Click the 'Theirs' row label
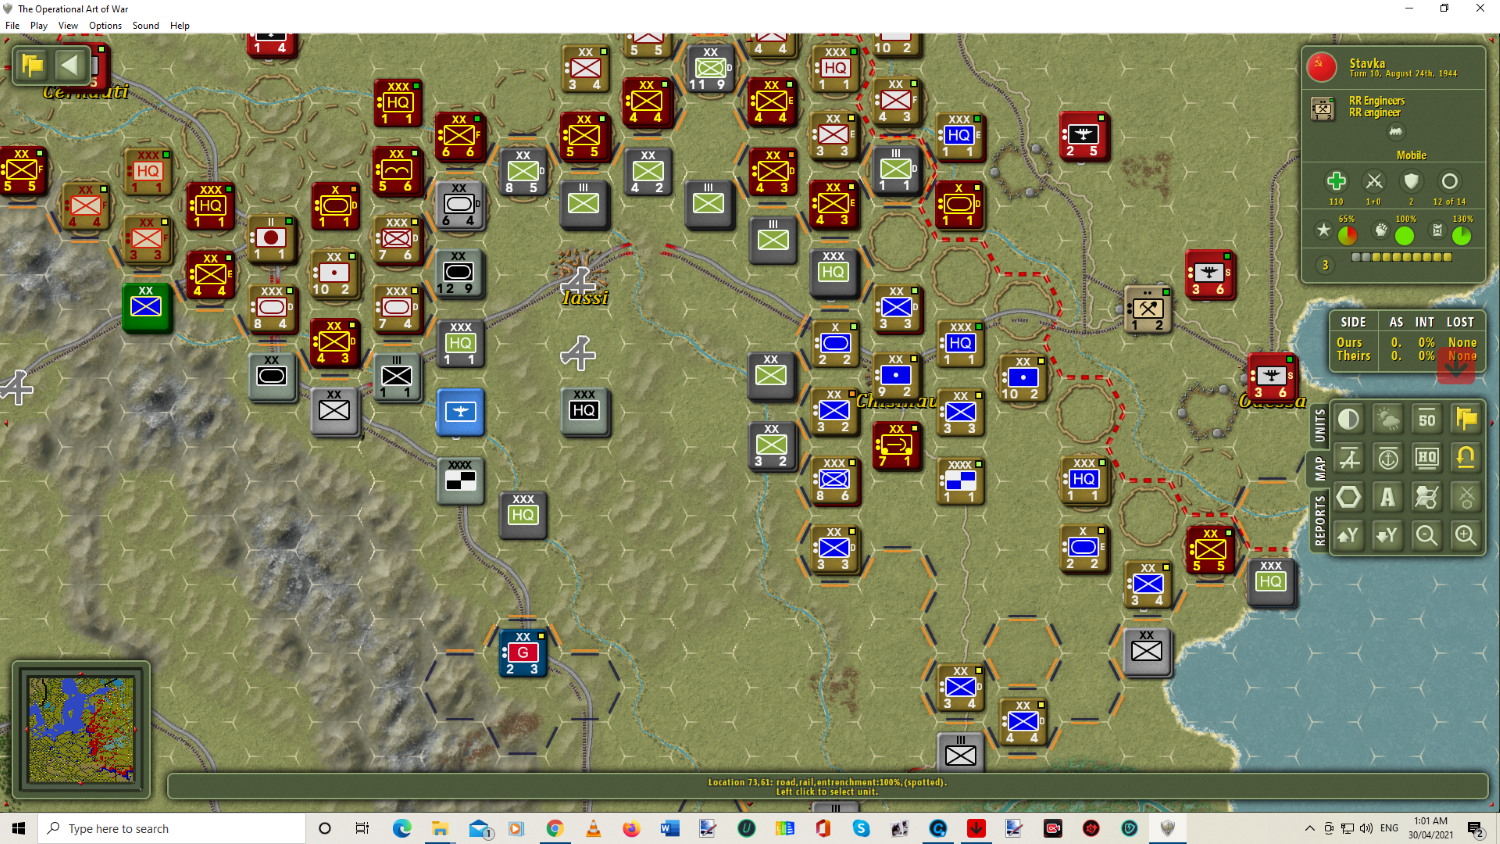This screenshot has width=1500, height=844. (1353, 355)
